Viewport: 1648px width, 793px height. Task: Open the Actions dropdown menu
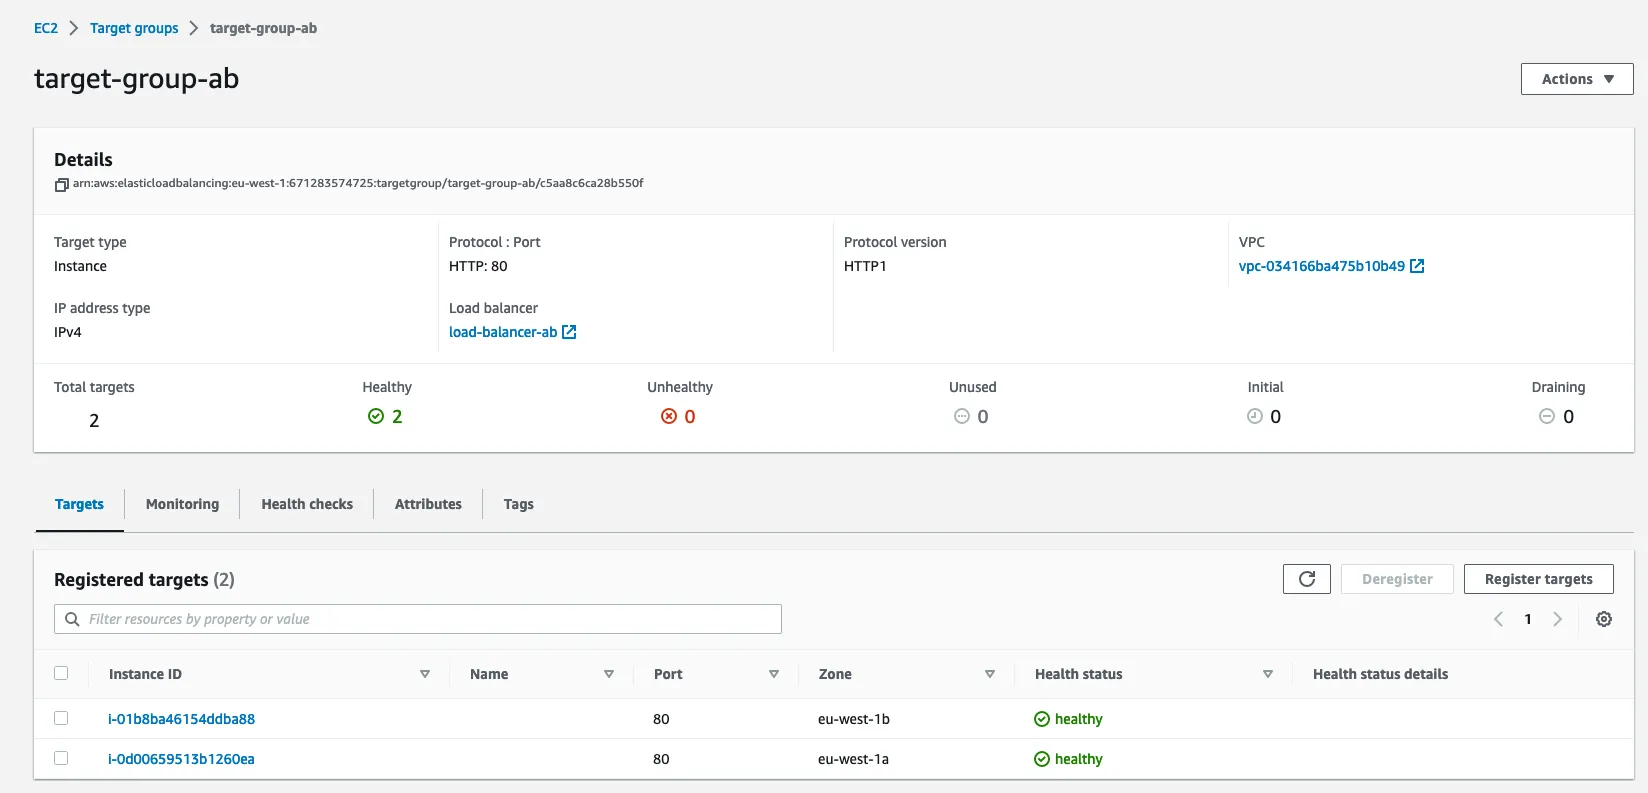[x=1576, y=79]
